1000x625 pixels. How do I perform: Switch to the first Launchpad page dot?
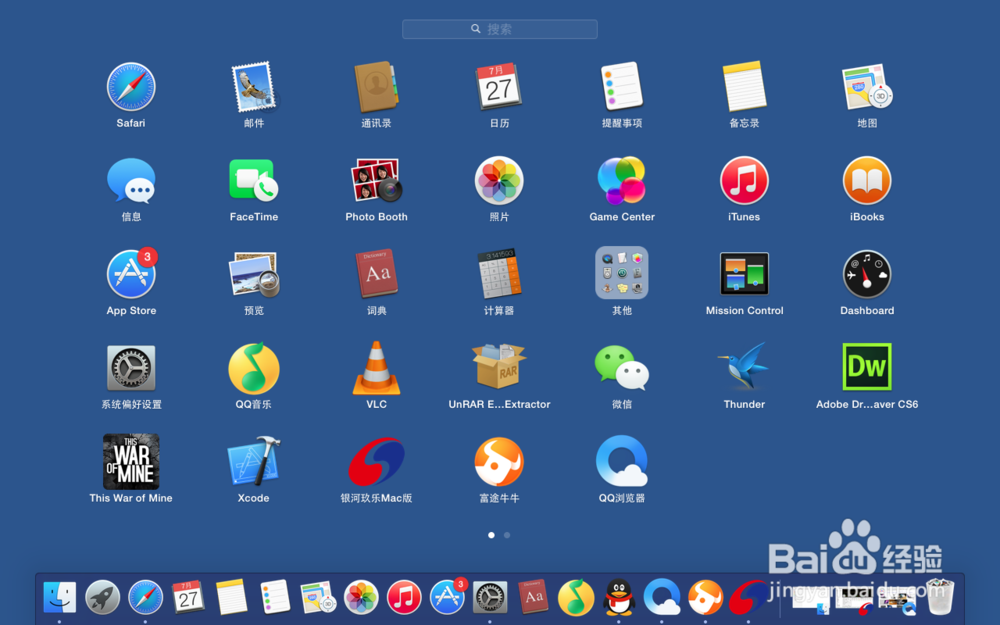pos(491,535)
